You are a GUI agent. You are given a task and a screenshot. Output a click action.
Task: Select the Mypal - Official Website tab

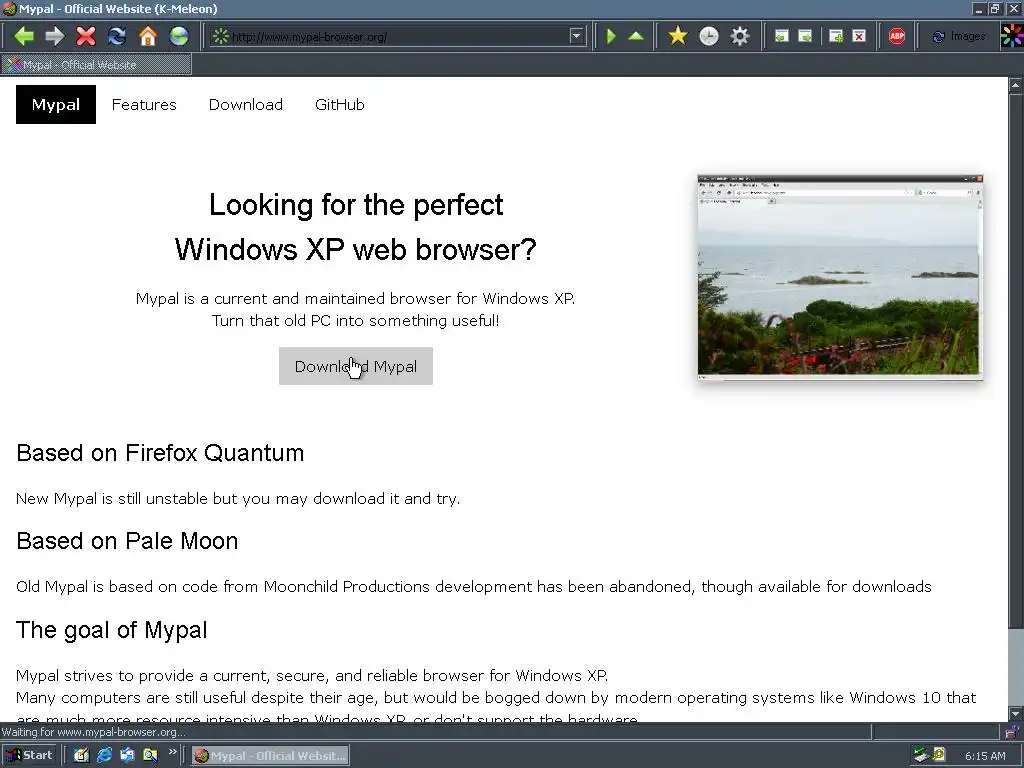point(97,65)
